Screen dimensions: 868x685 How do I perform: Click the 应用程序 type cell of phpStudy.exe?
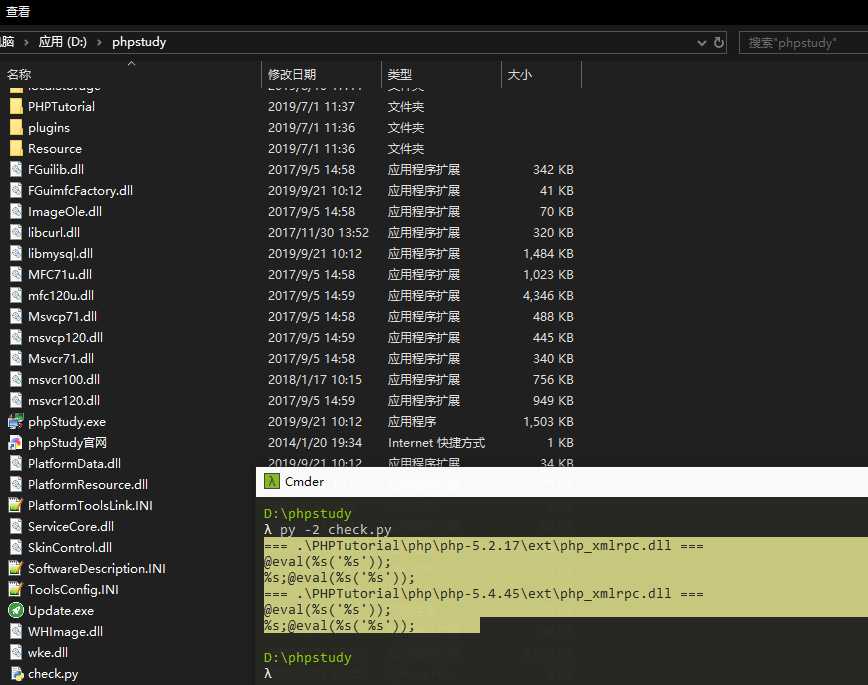(x=412, y=422)
